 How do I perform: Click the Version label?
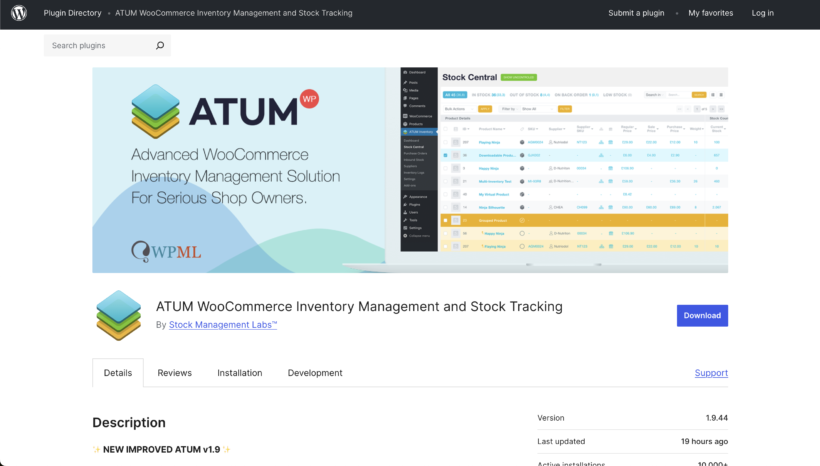point(551,418)
